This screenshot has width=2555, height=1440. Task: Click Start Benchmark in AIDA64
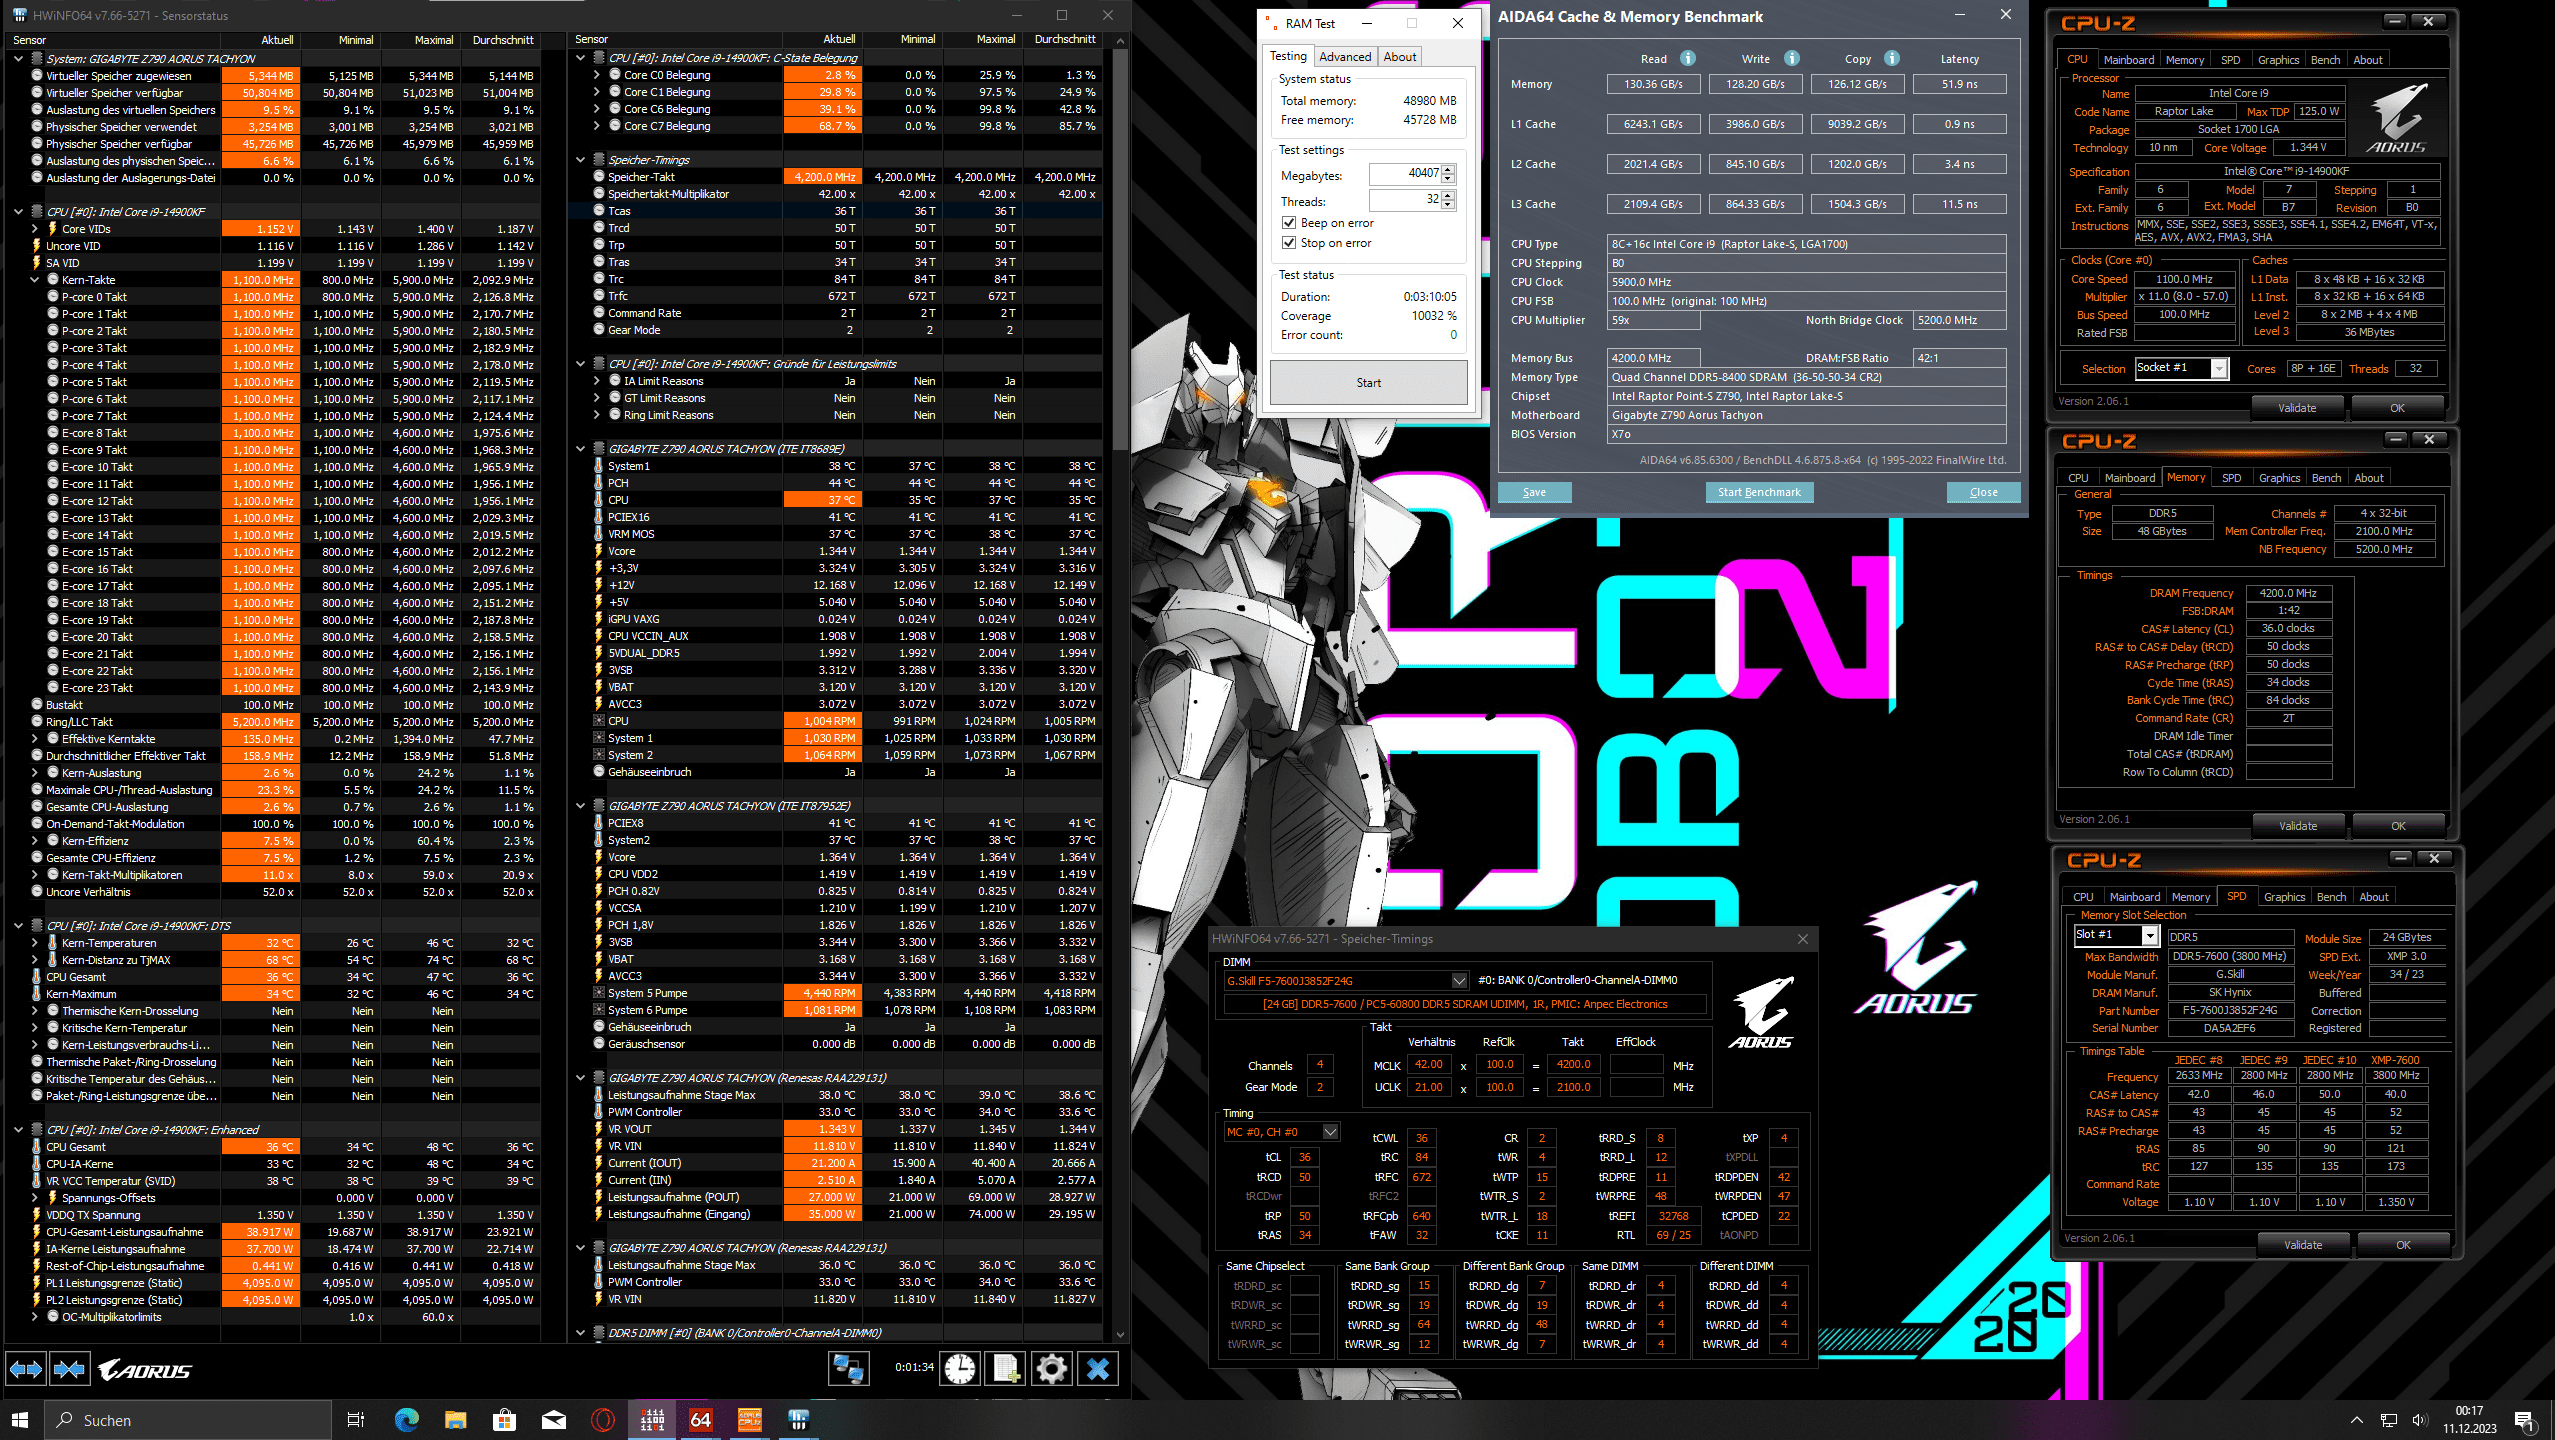click(x=1759, y=492)
